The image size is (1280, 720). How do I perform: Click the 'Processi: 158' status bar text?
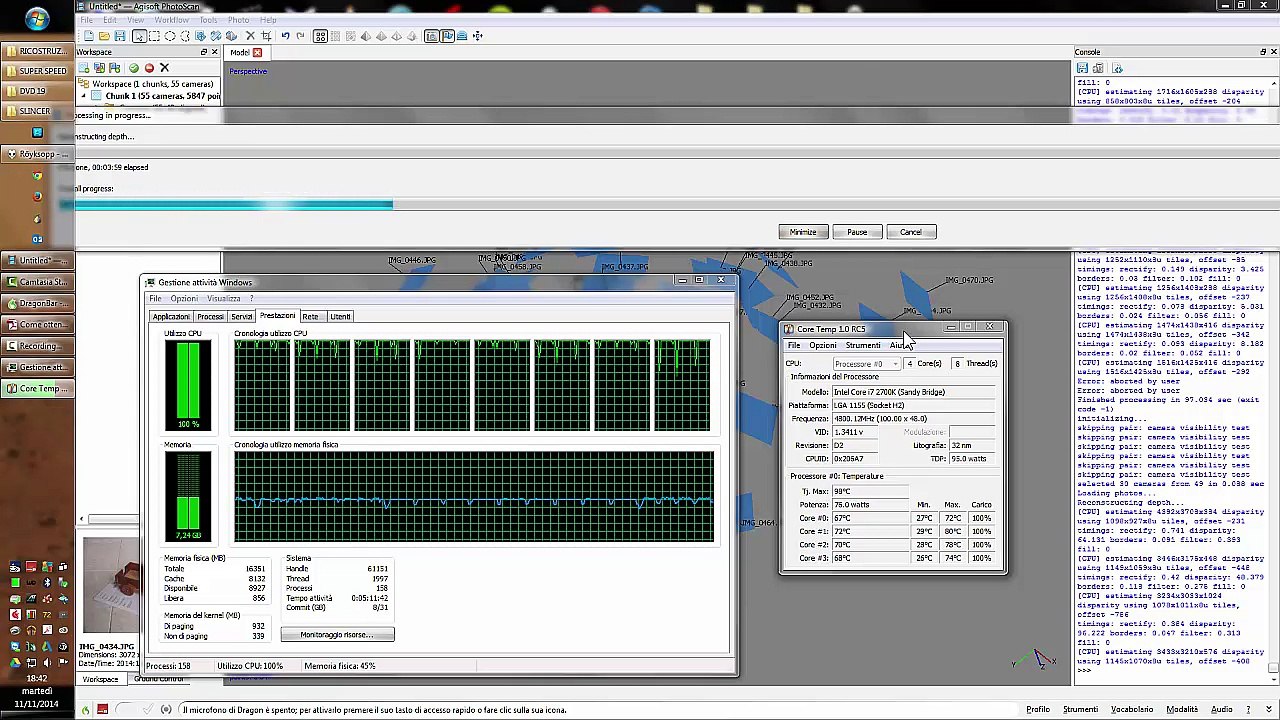(x=168, y=666)
